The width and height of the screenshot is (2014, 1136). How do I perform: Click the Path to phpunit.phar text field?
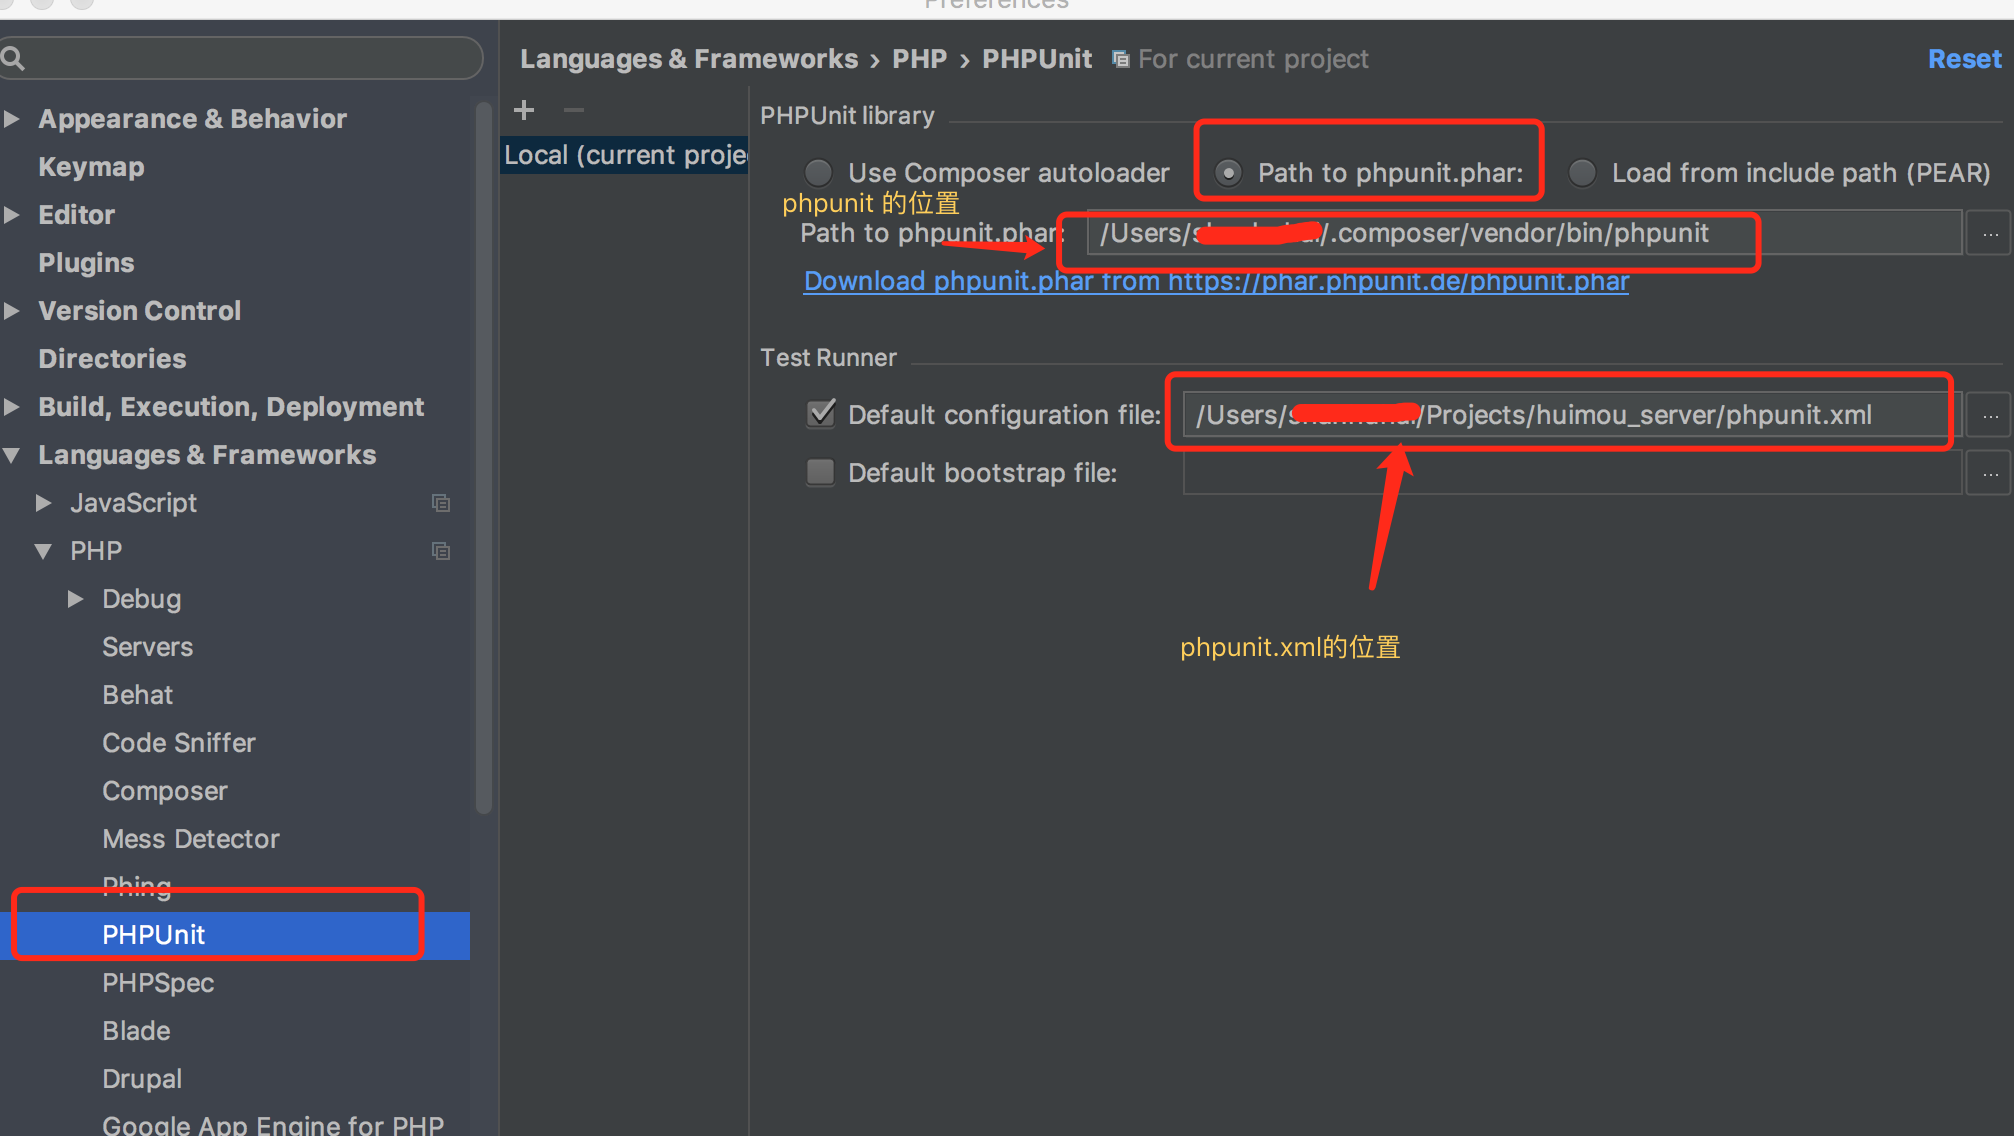[x=1524, y=233]
